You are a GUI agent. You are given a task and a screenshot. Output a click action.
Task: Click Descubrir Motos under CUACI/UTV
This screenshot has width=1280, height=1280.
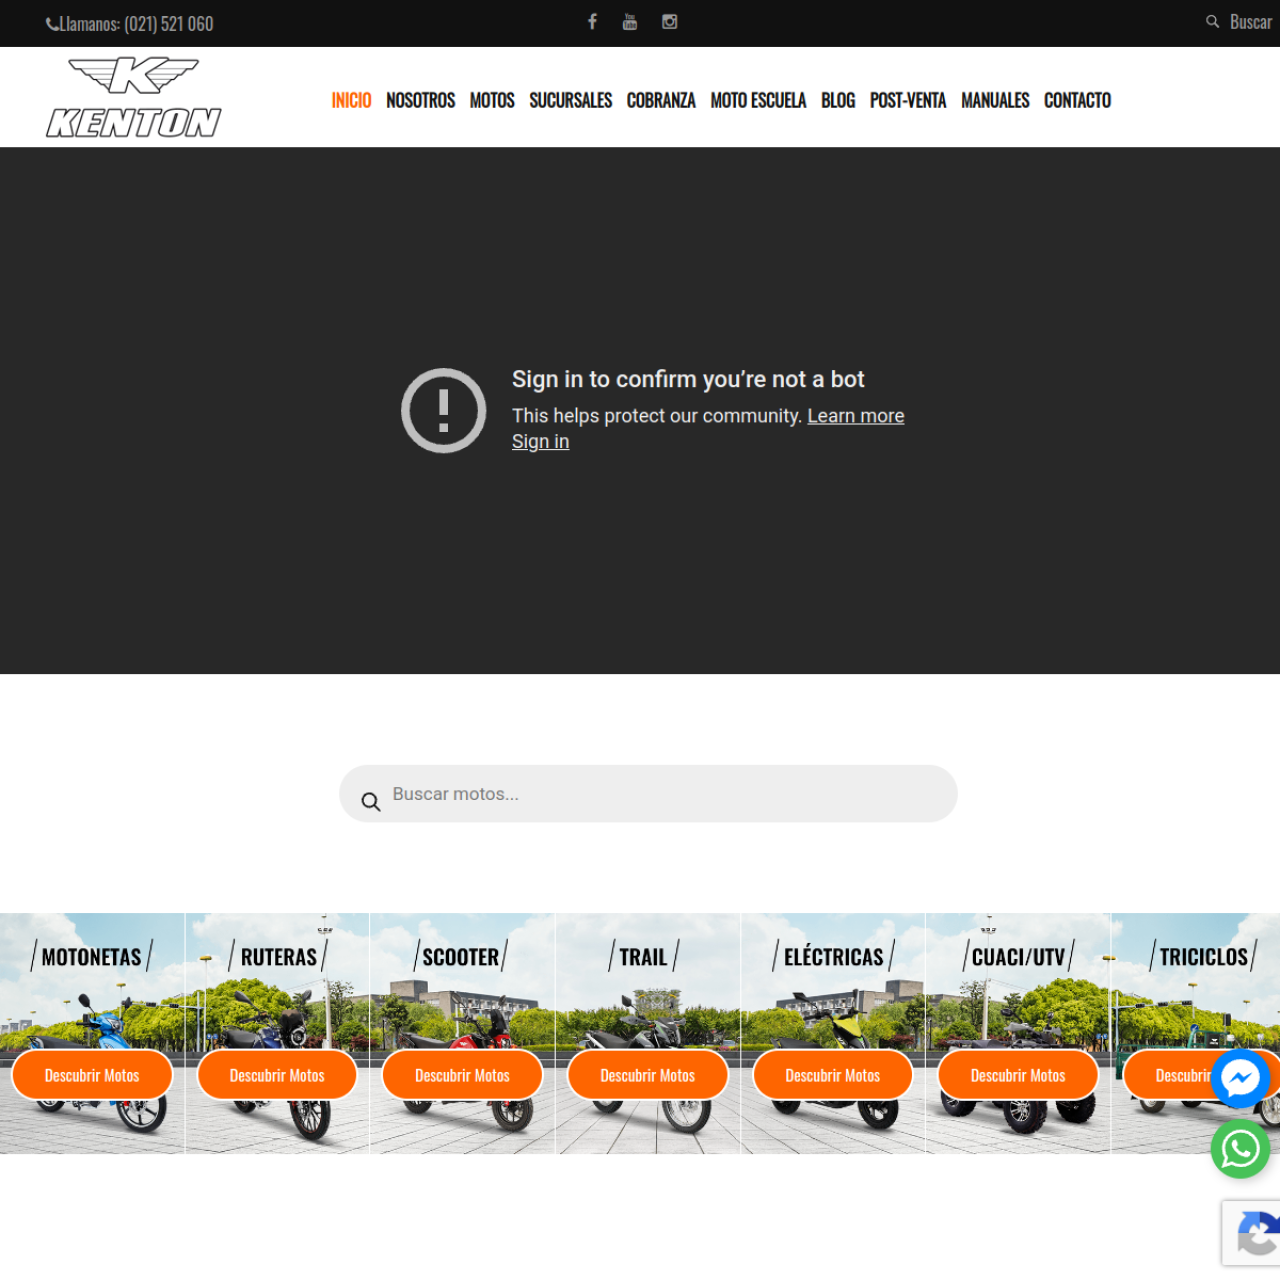pyautogui.click(x=1018, y=1076)
